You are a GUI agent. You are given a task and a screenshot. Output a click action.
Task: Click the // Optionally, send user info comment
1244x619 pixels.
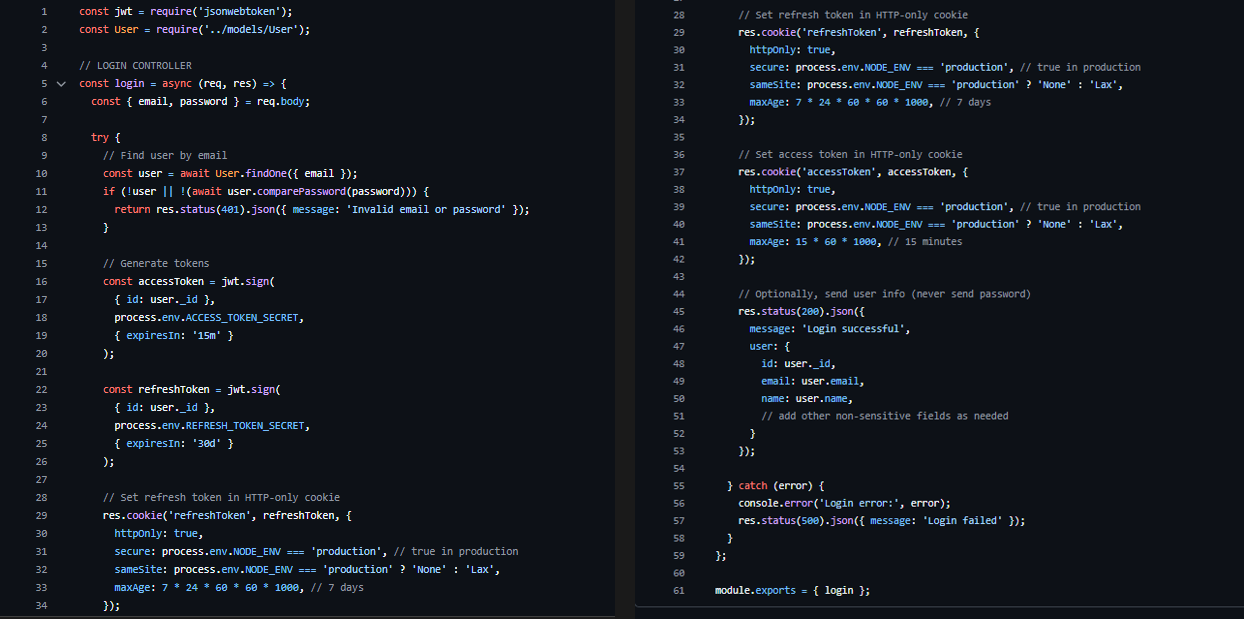click(x=884, y=294)
